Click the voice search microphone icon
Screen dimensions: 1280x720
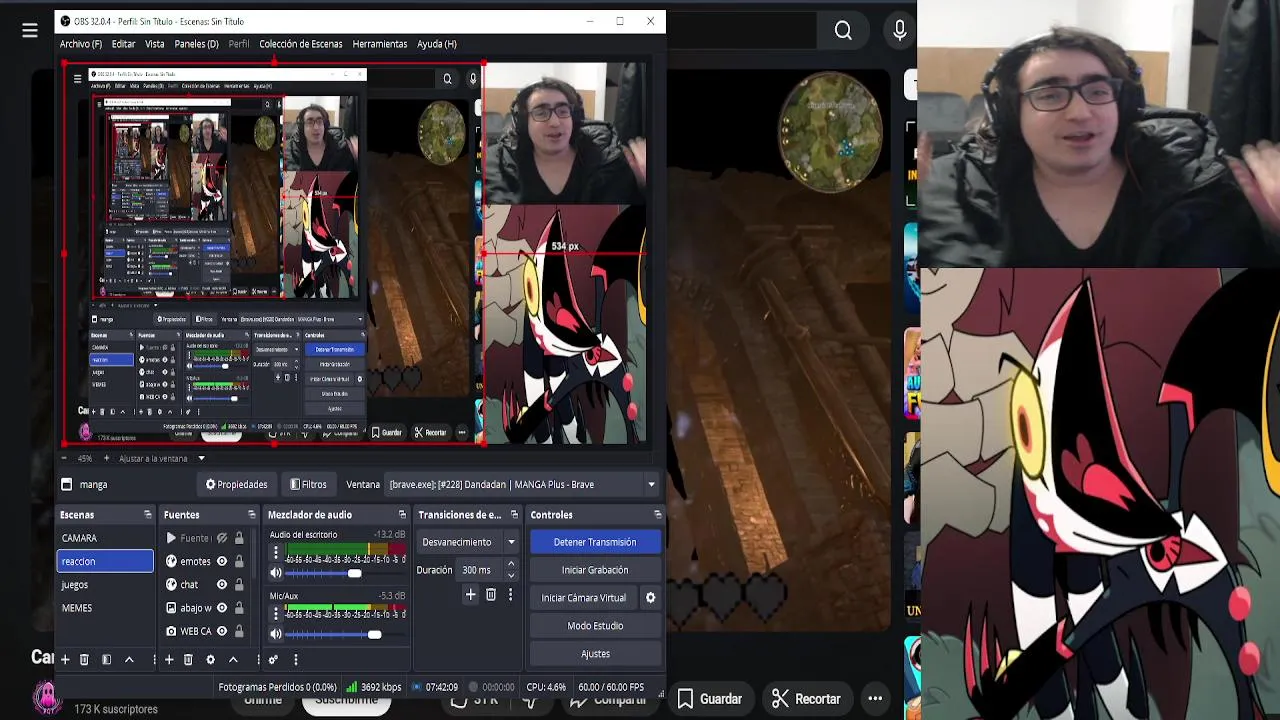click(900, 31)
